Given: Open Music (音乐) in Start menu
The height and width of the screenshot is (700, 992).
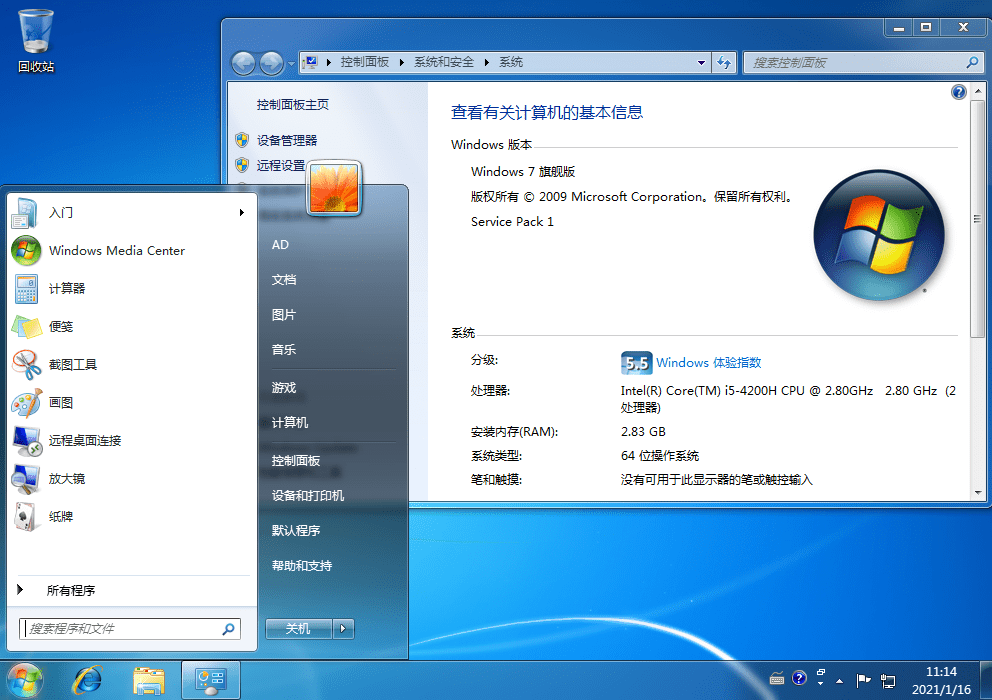Looking at the screenshot, I should (284, 349).
